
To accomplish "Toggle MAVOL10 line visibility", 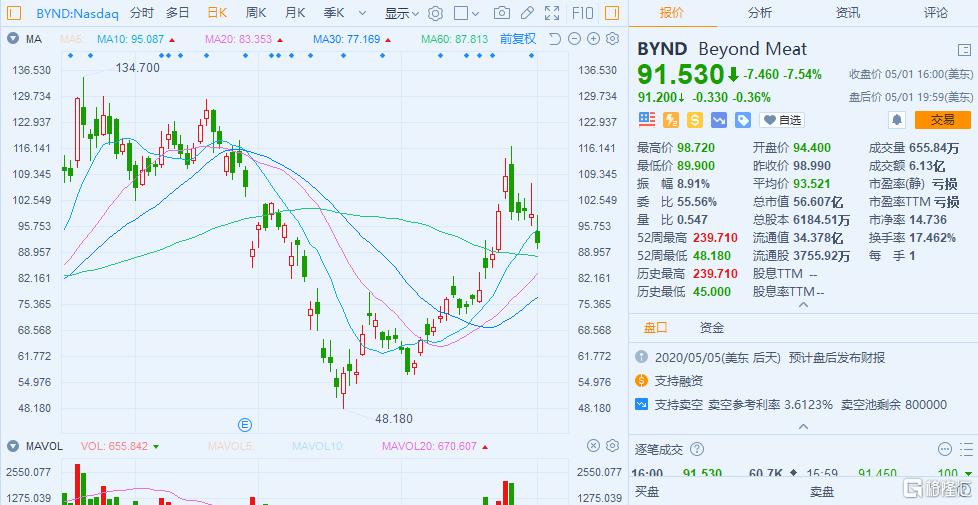I will 317,446.
